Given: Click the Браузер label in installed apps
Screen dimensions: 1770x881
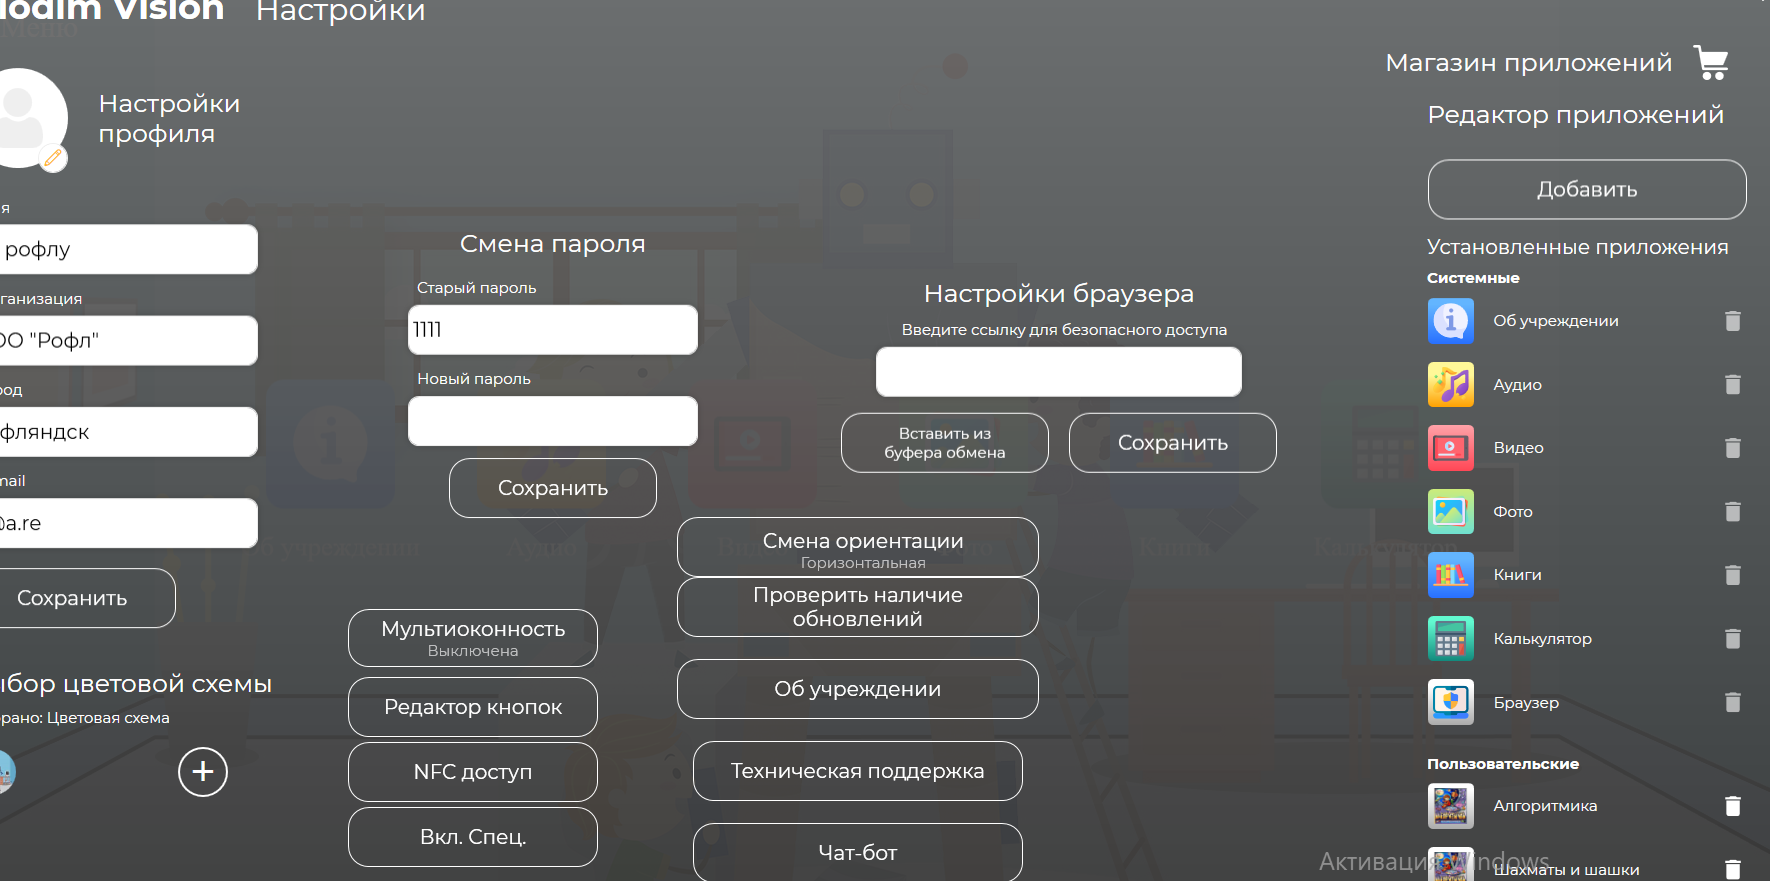Looking at the screenshot, I should pyautogui.click(x=1526, y=703).
